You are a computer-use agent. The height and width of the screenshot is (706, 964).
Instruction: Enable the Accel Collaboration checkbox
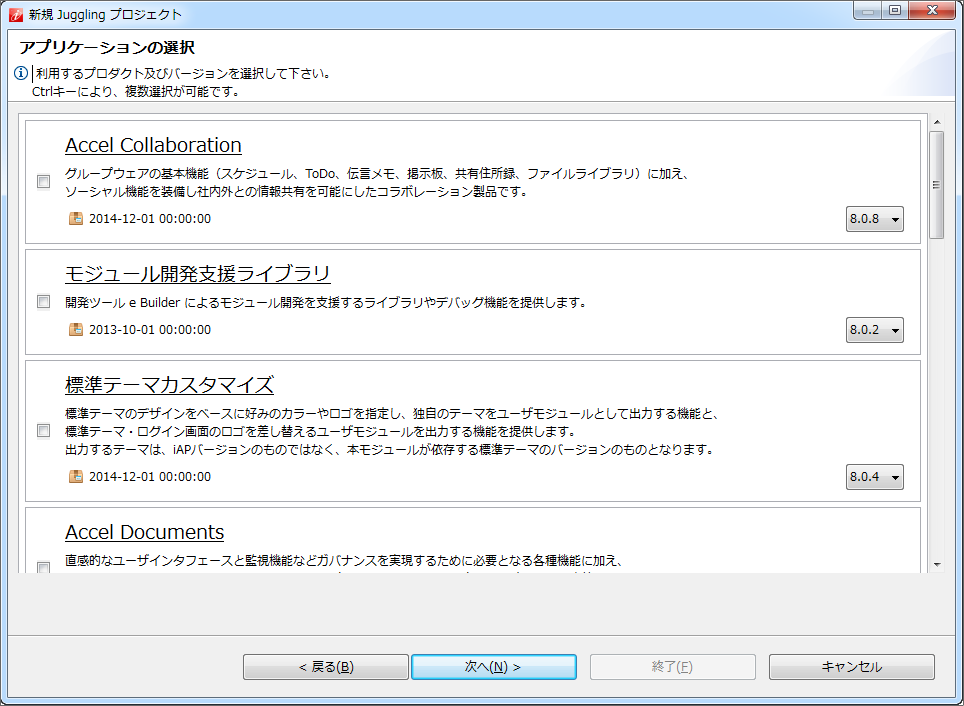coord(44,181)
